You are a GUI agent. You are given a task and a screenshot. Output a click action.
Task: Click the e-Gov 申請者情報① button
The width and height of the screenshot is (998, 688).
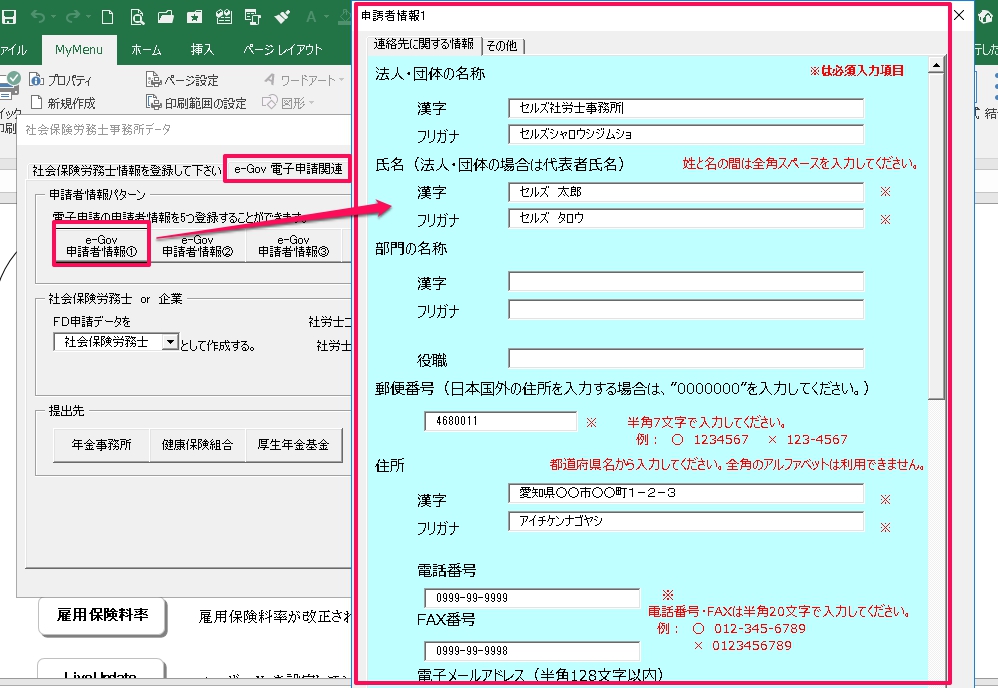tap(102, 246)
